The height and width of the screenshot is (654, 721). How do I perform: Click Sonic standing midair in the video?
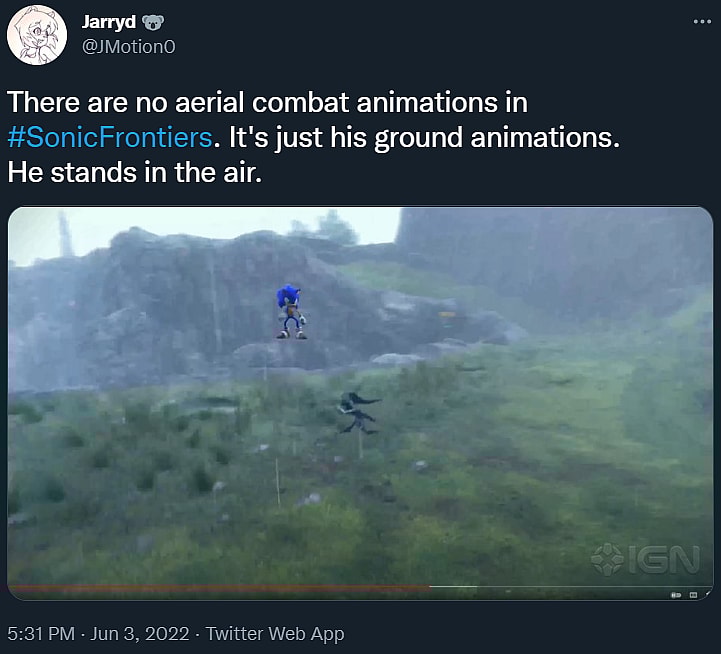pos(290,310)
